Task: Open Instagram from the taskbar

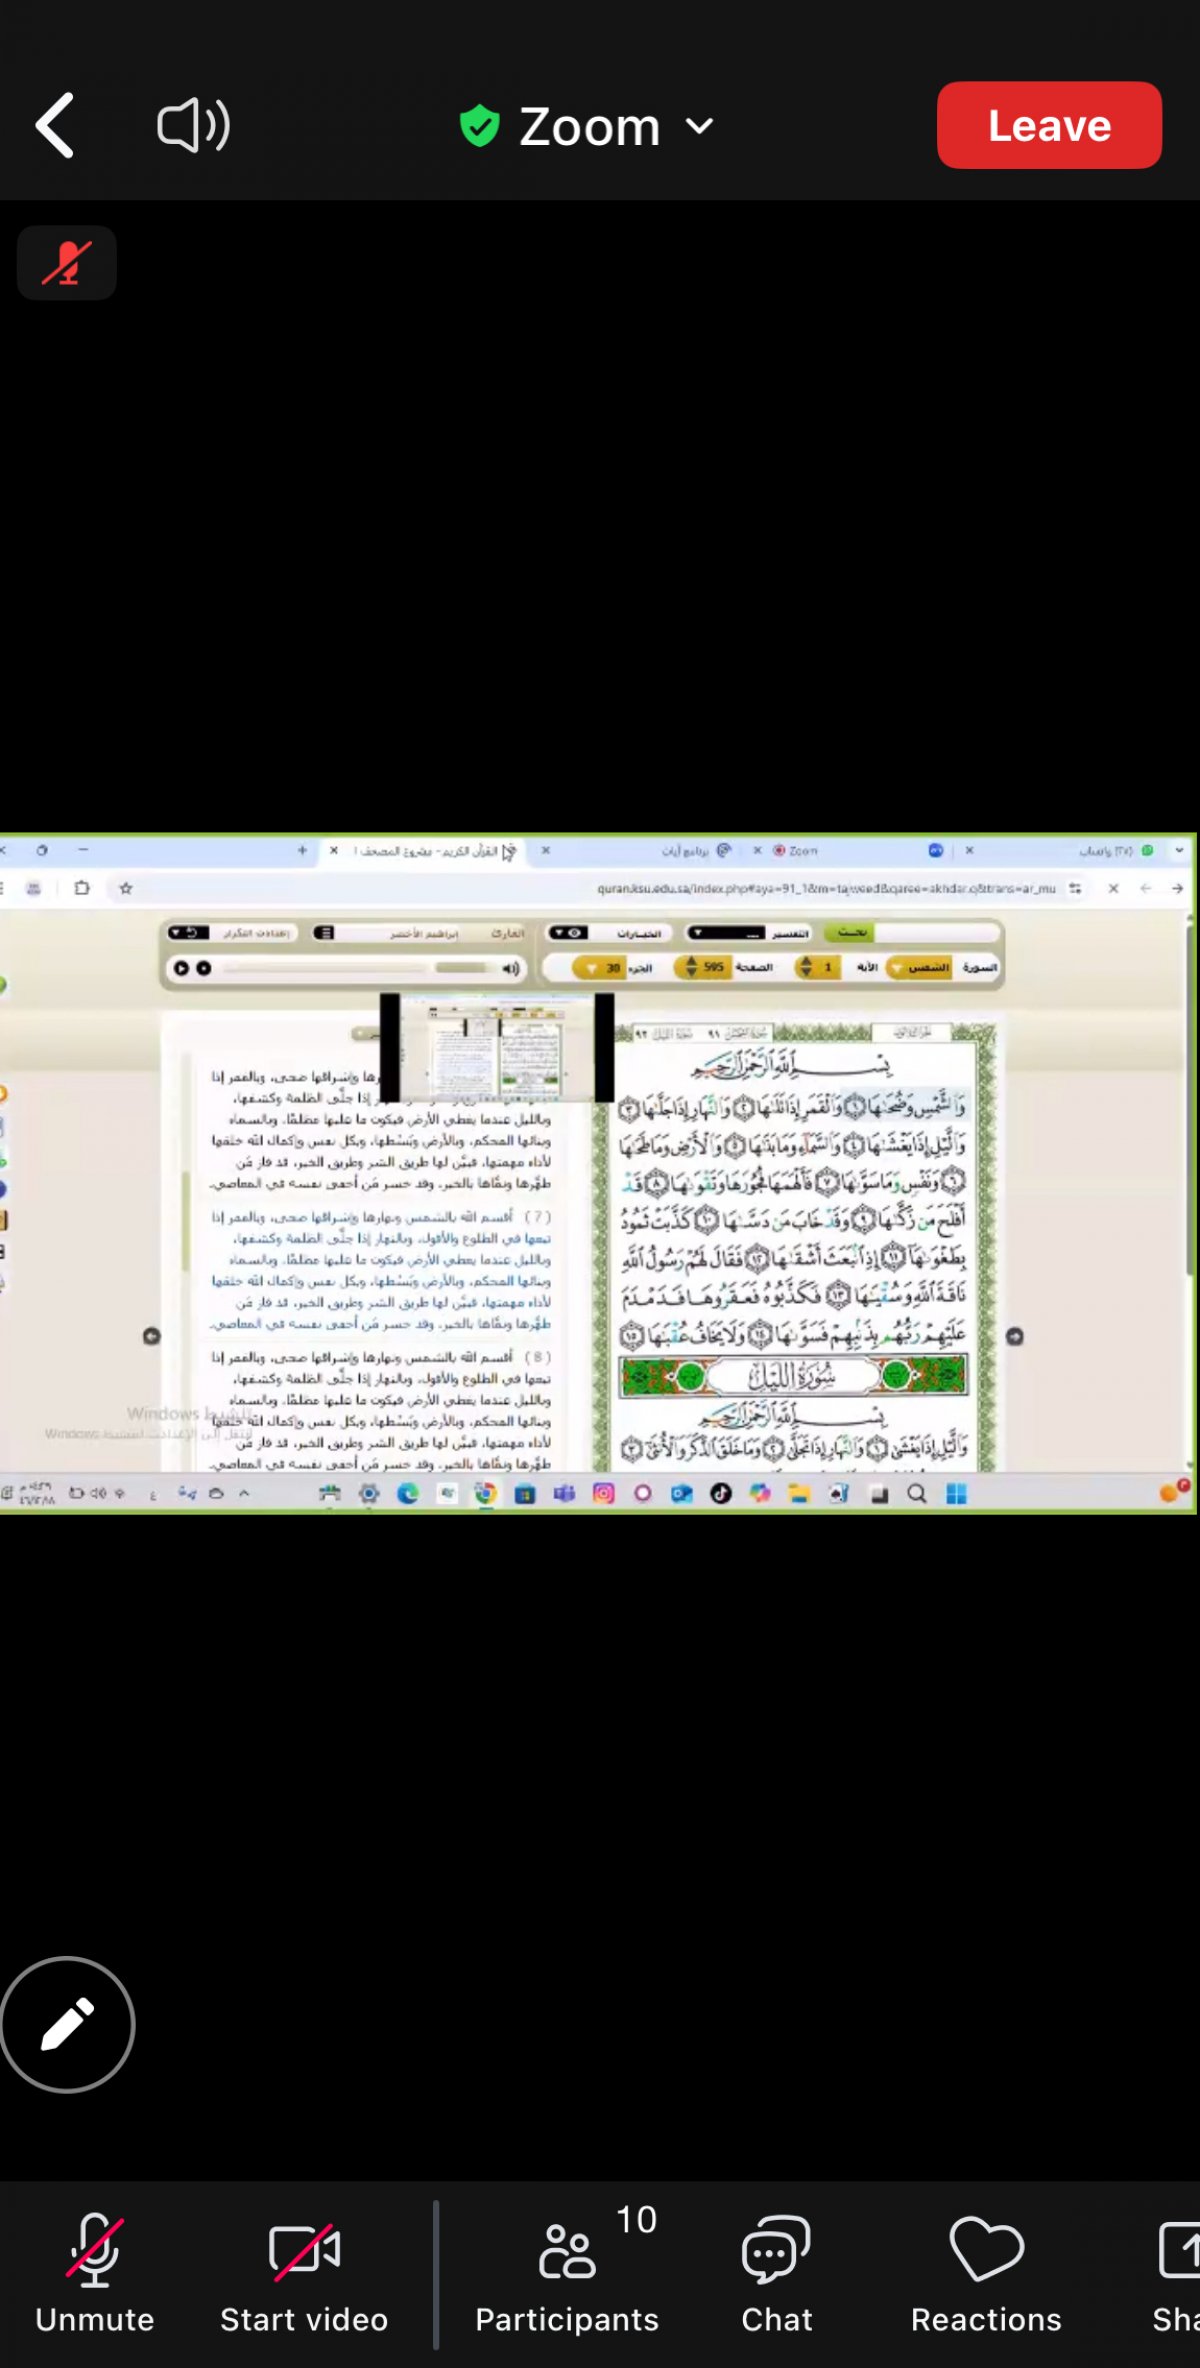Action: (x=604, y=1494)
